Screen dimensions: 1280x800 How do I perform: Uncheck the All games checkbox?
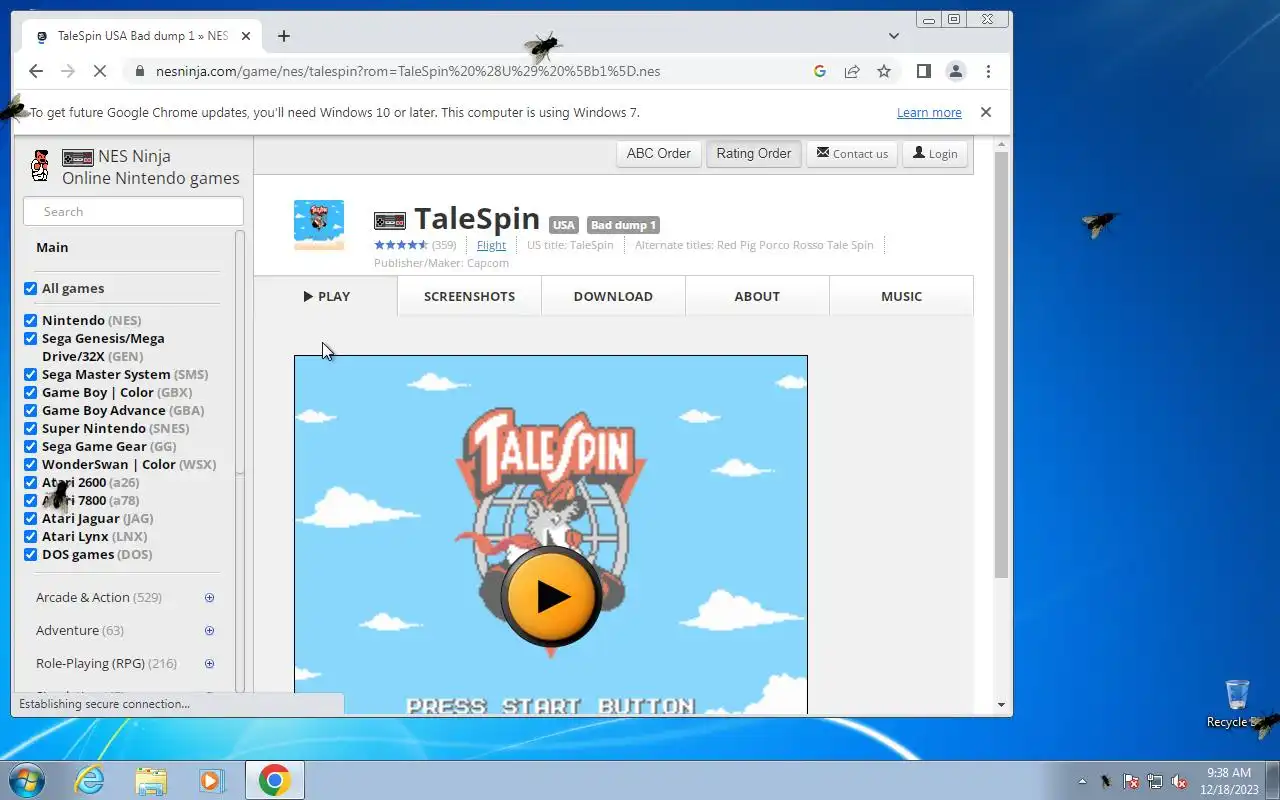click(x=30, y=288)
